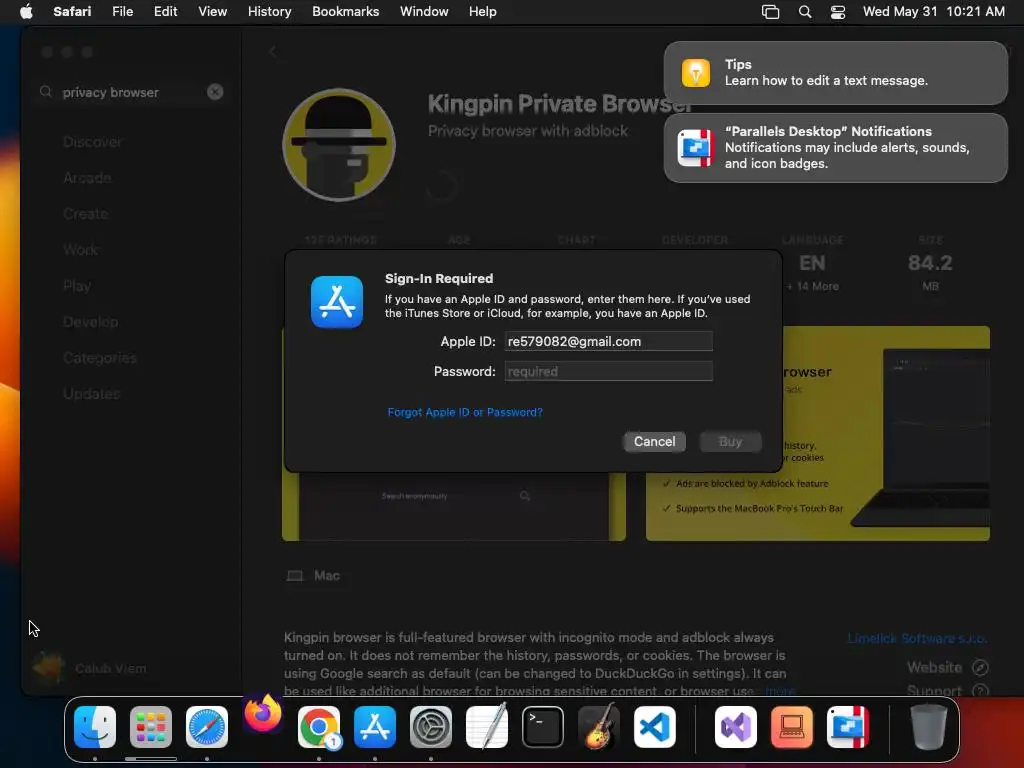Open Safari from the Dock
The image size is (1024, 768).
click(207, 727)
